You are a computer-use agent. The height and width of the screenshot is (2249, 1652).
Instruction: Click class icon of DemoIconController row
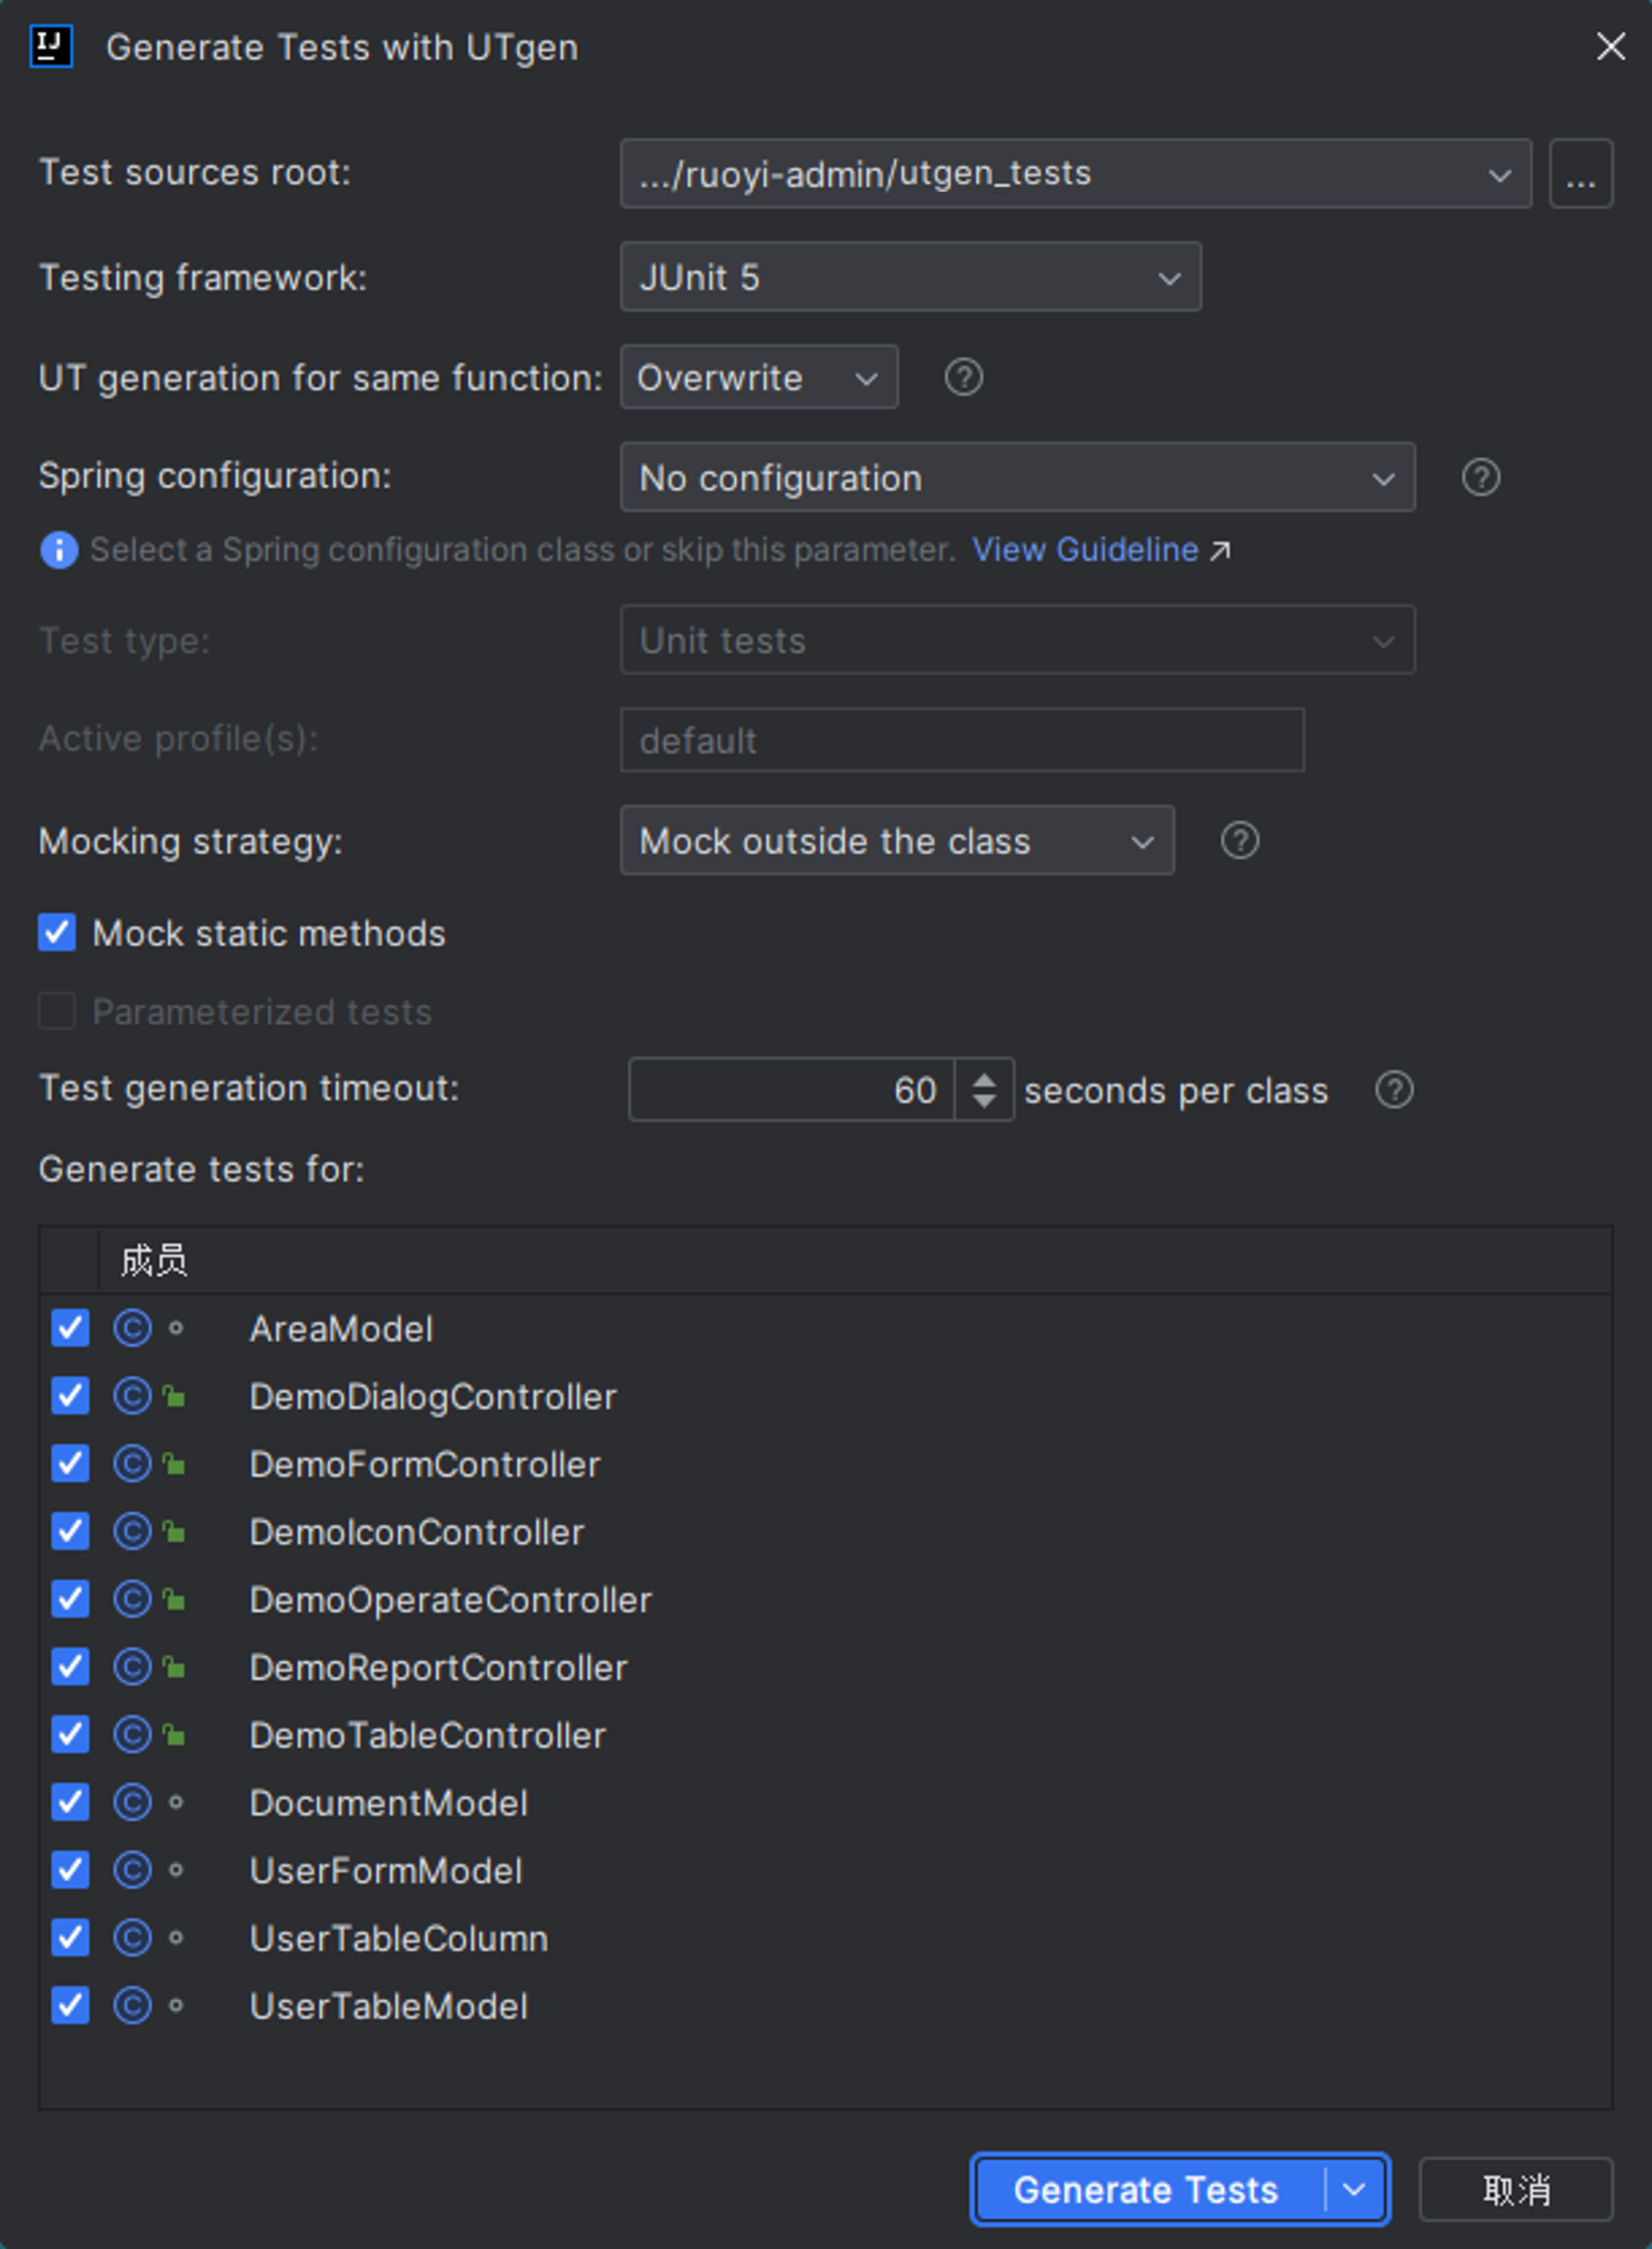(132, 1531)
